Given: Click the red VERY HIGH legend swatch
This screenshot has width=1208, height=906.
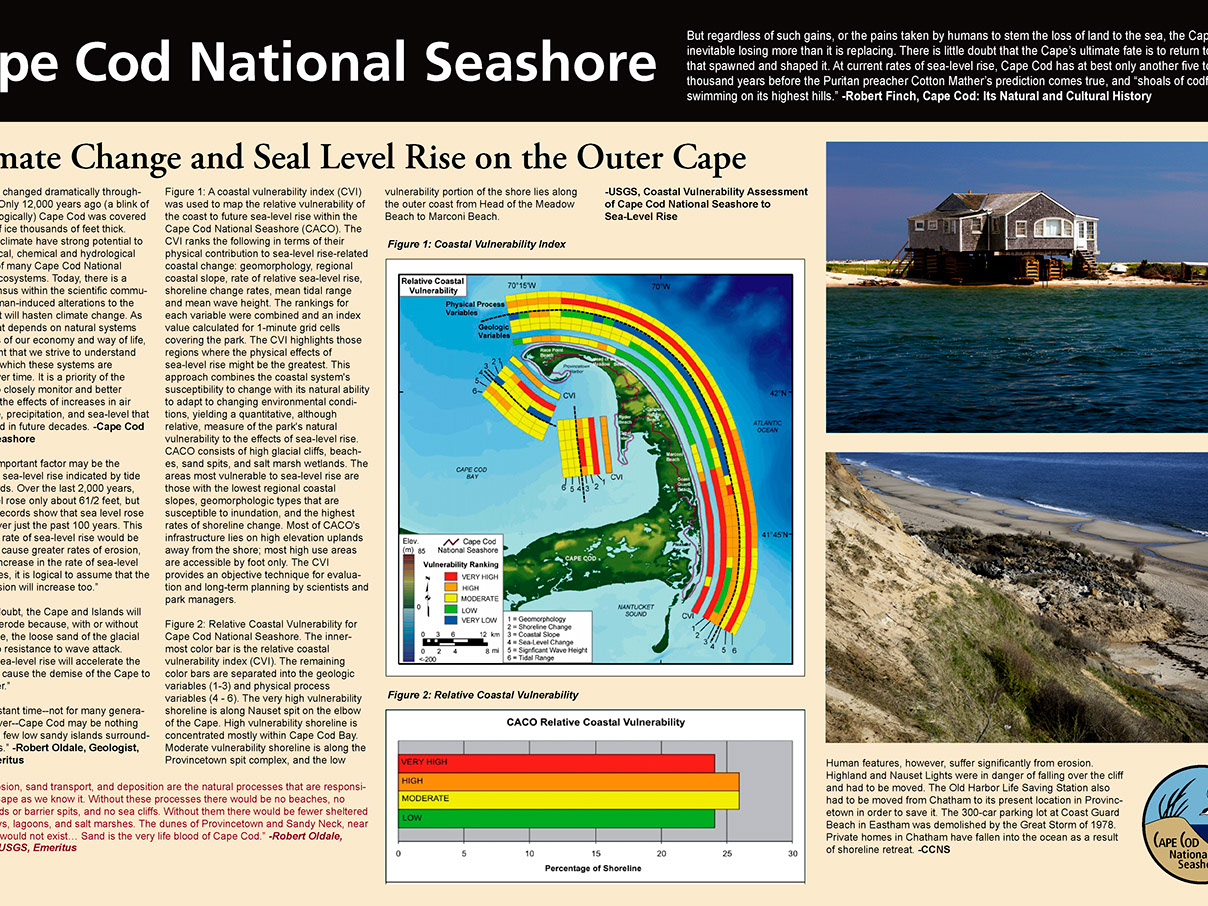Looking at the screenshot, I should (x=450, y=575).
